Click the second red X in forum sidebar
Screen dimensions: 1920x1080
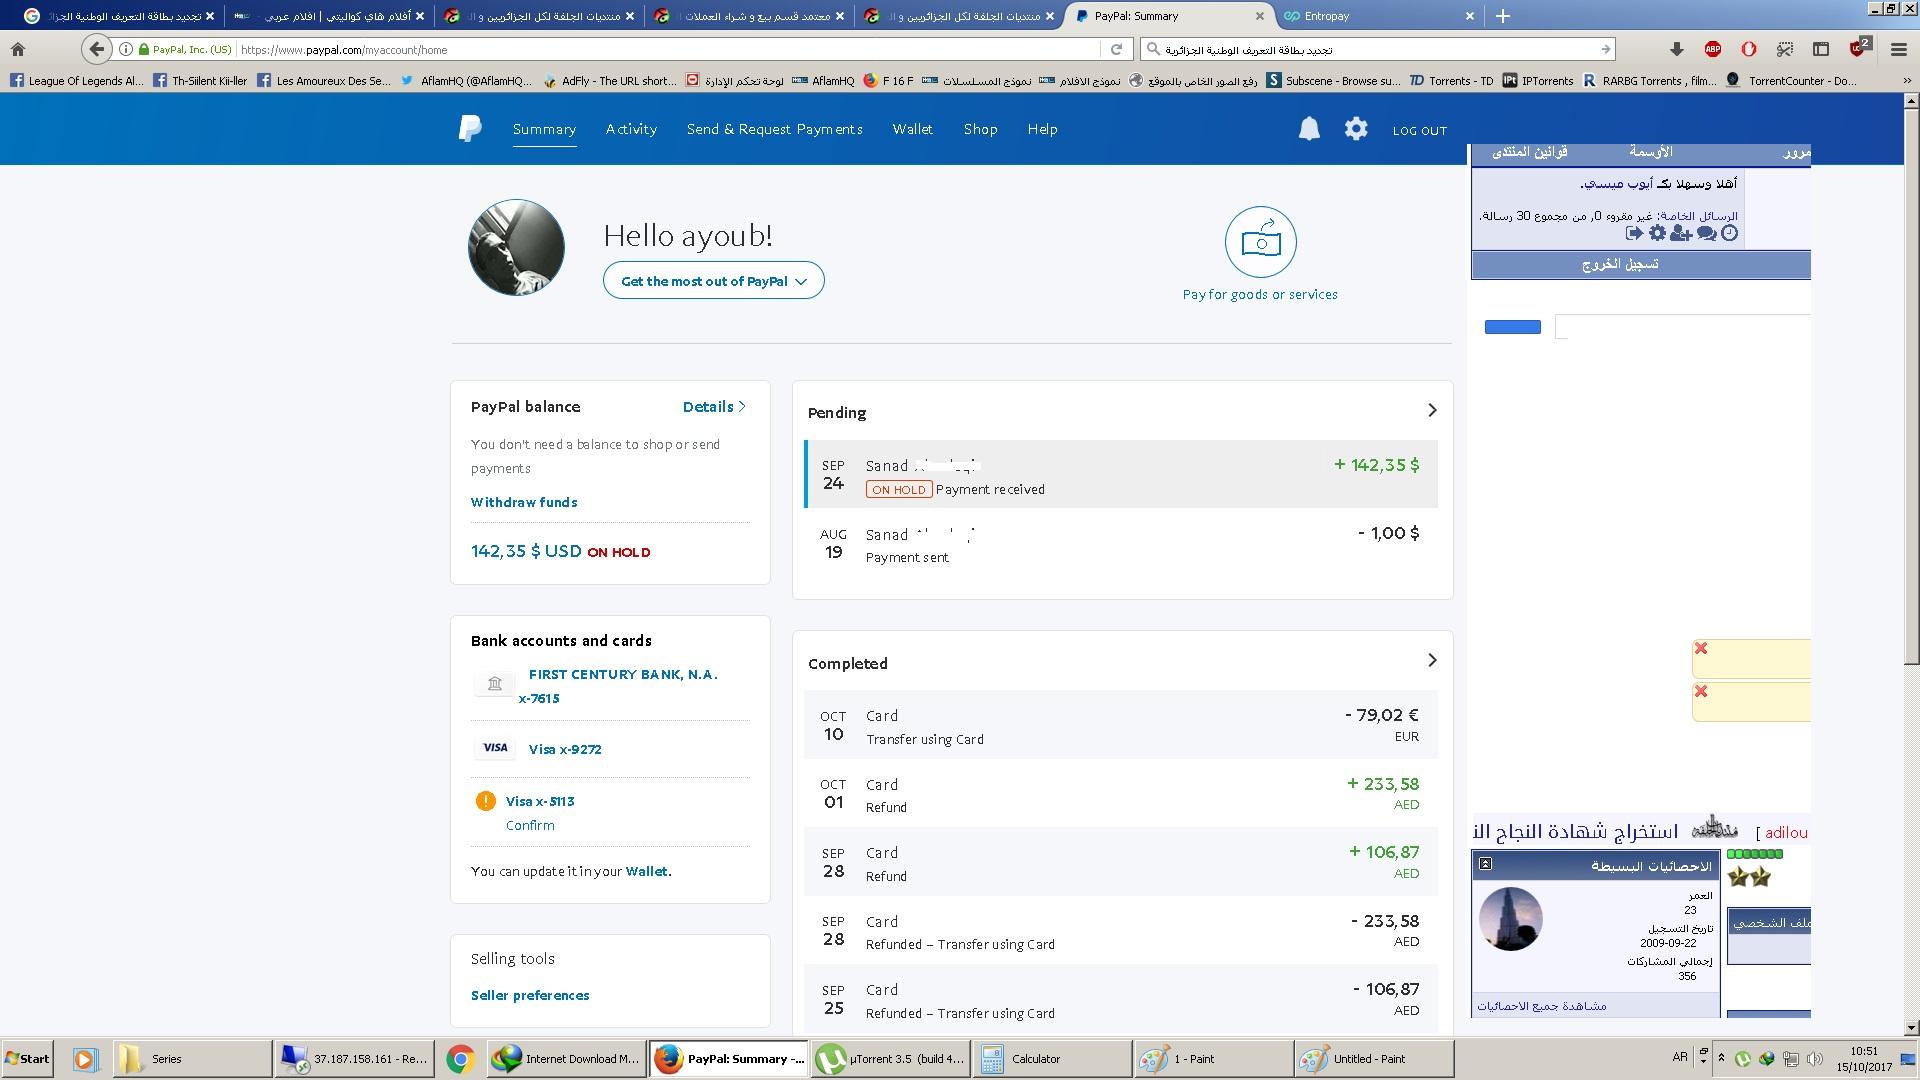1701,691
